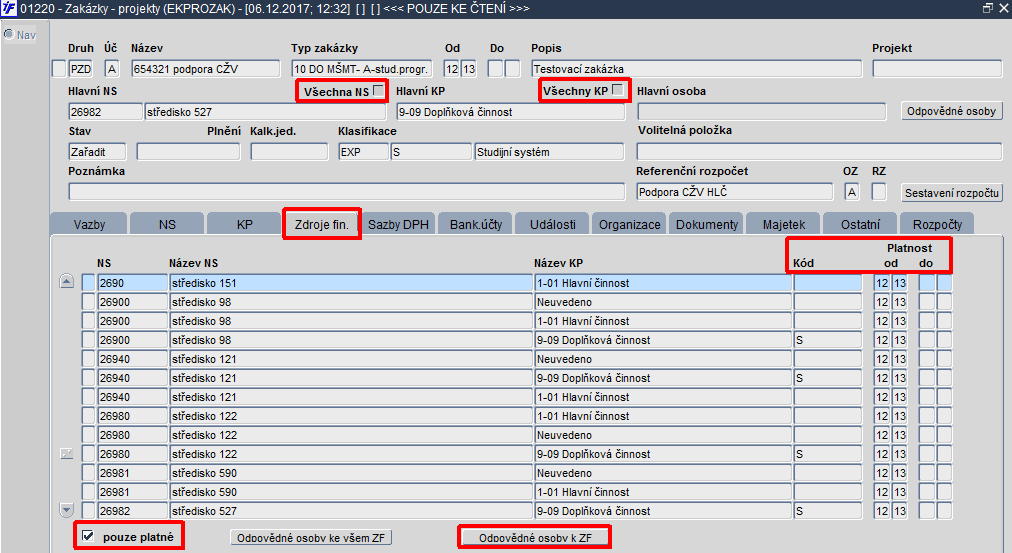This screenshot has height=553, width=1012.
Task: Click Neuvedeno in row 26980 středisko 122
Action: pos(663,435)
